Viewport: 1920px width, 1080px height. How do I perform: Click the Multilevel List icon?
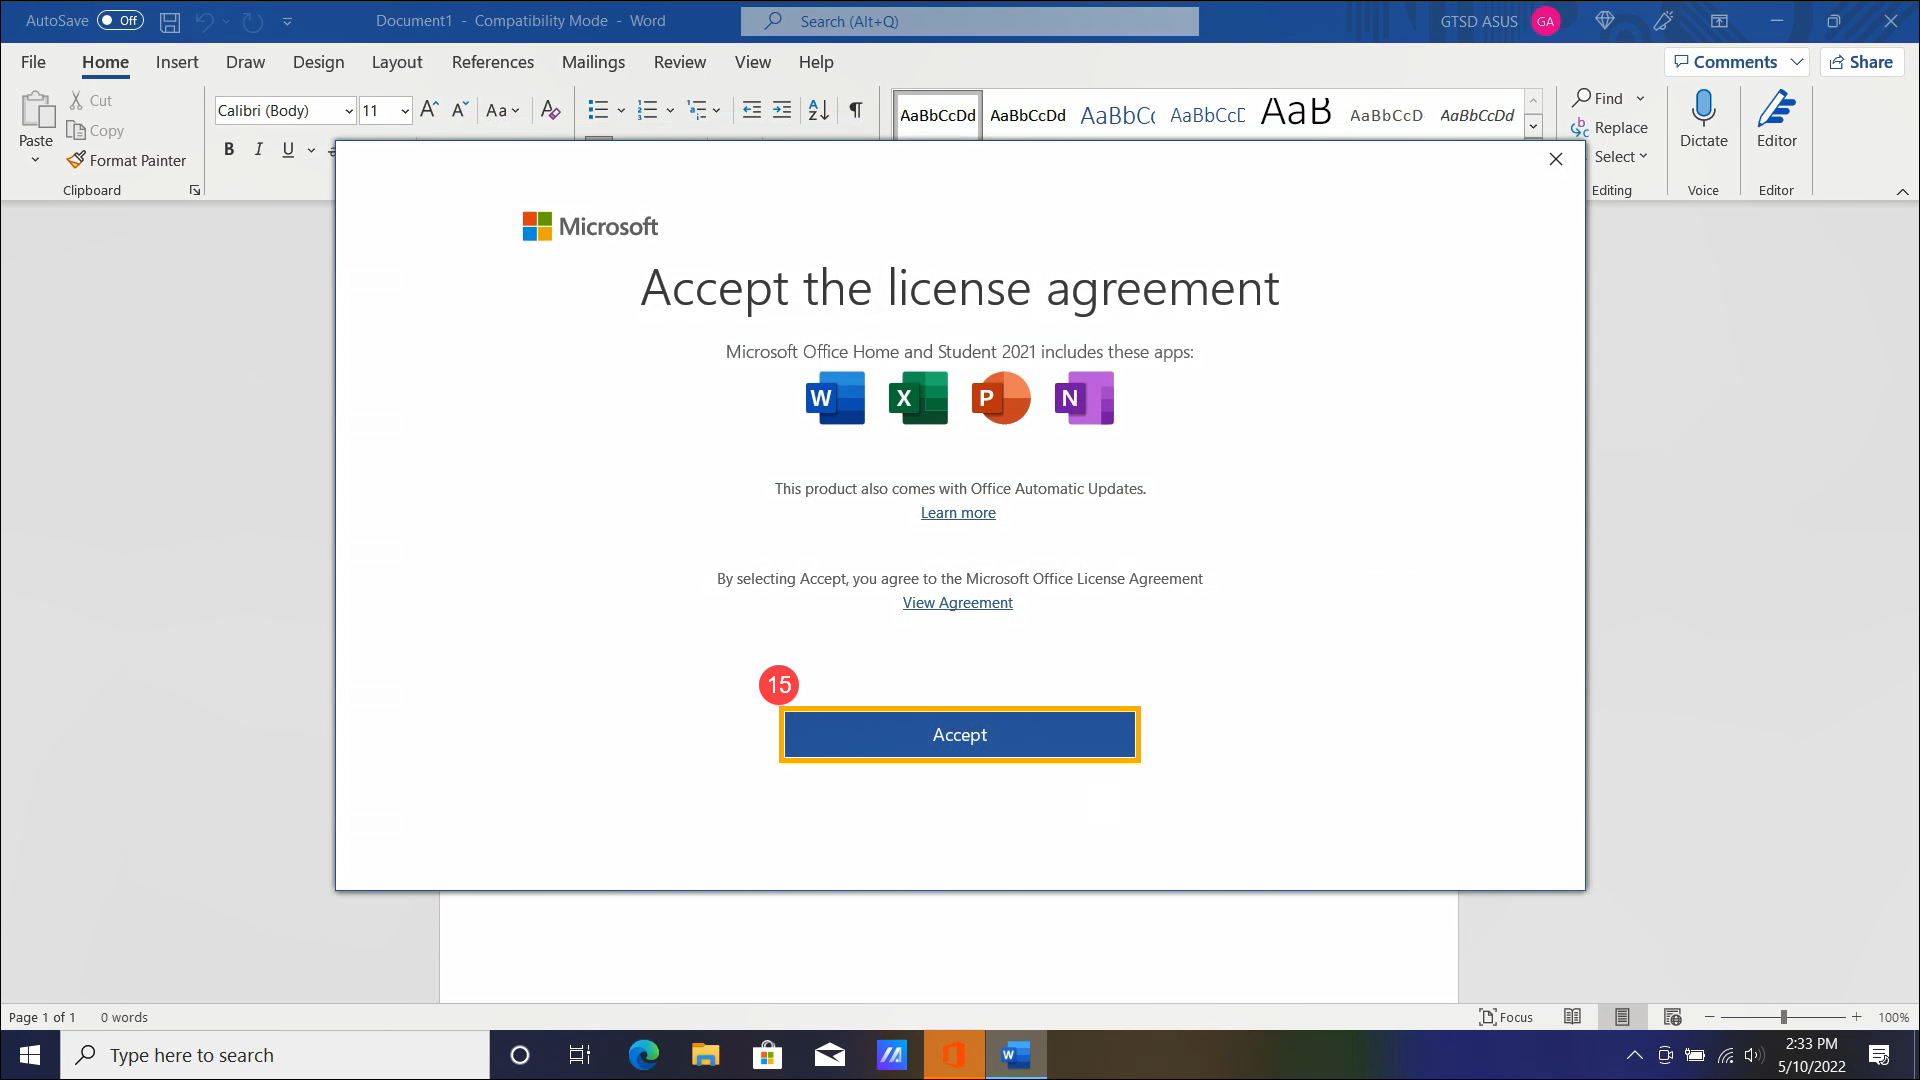click(x=698, y=110)
